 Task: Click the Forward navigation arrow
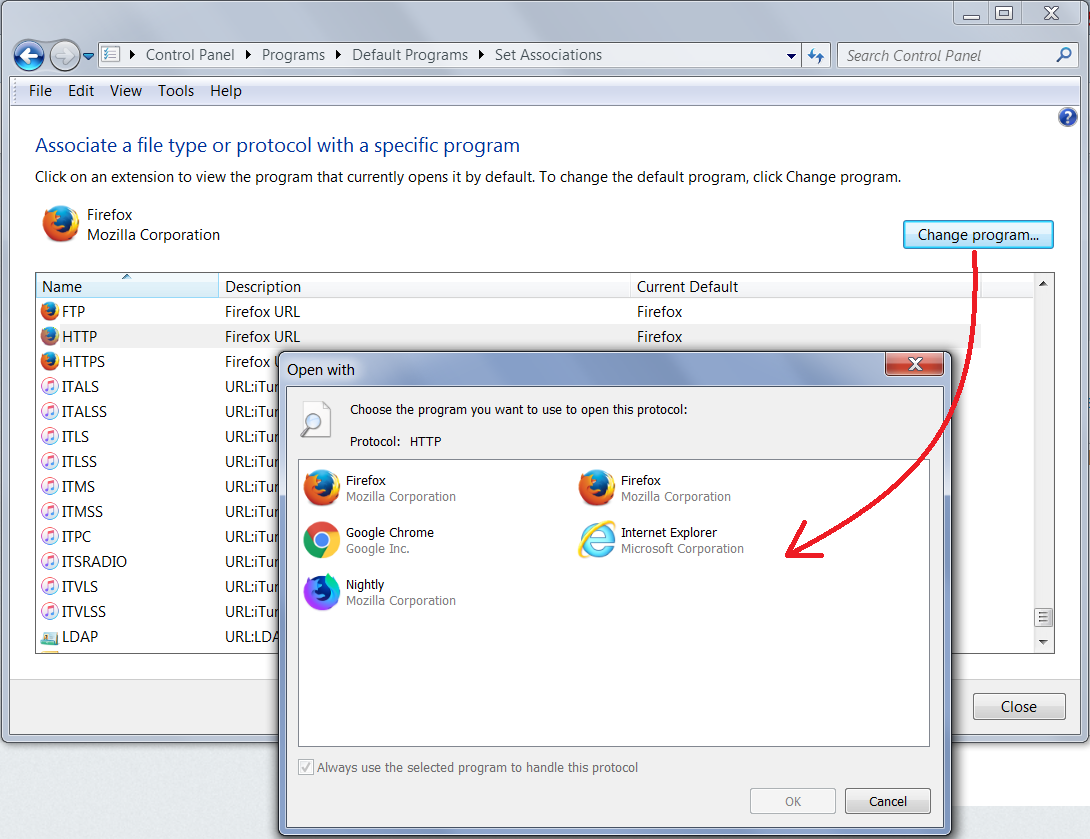tap(64, 56)
